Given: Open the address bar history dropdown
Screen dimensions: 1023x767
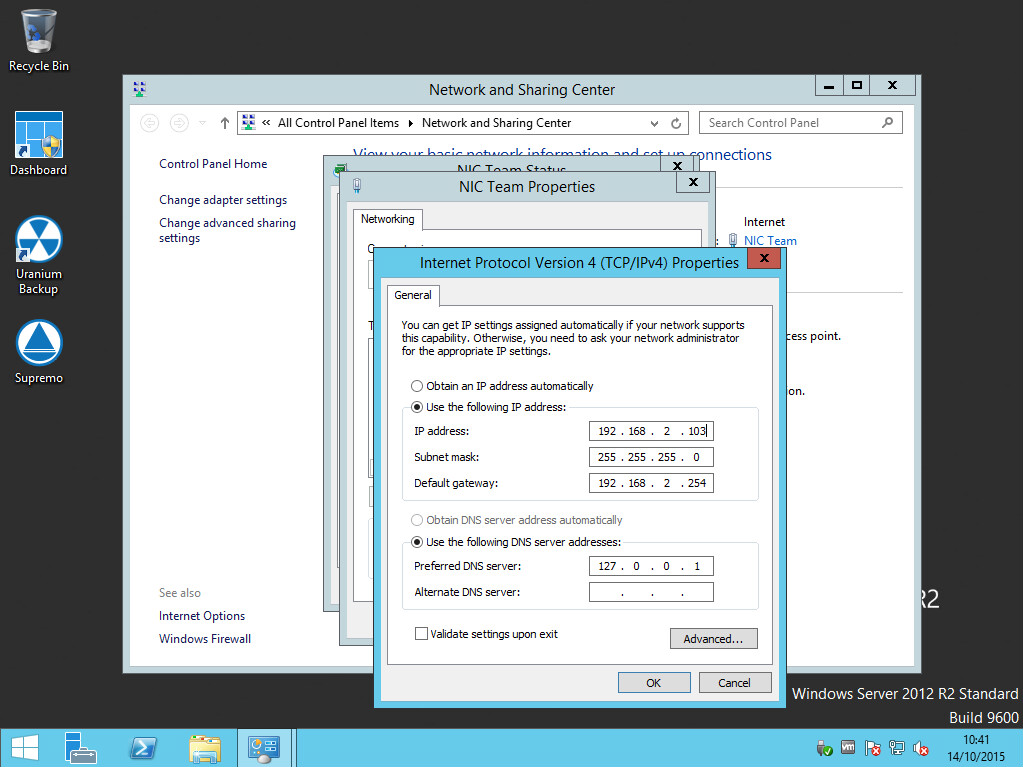Looking at the screenshot, I should point(653,123).
